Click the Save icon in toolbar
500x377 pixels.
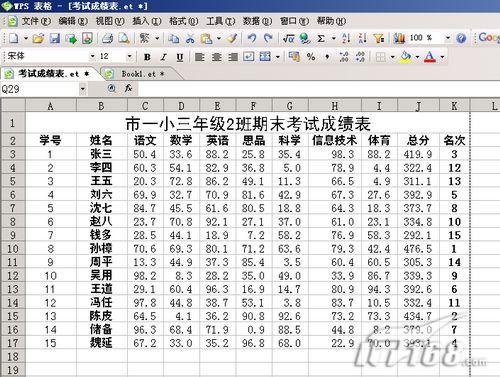click(55, 38)
